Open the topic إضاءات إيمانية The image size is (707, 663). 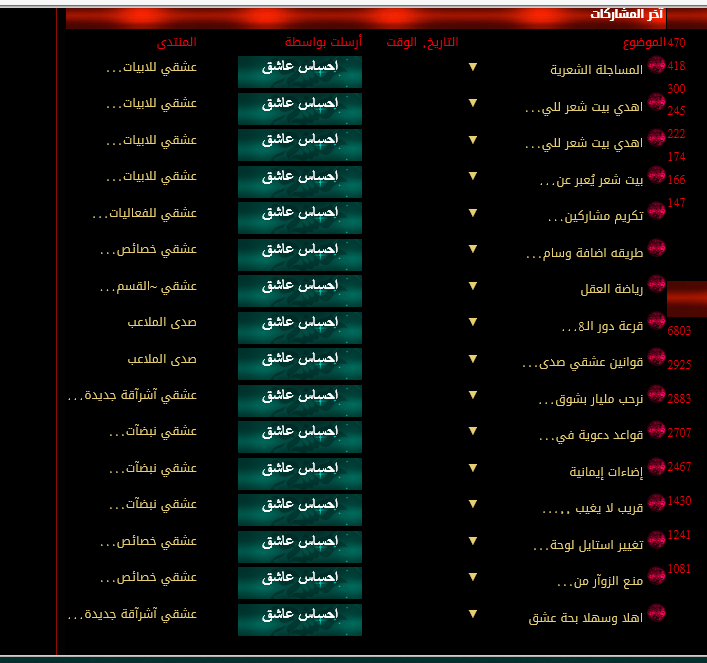coord(606,472)
